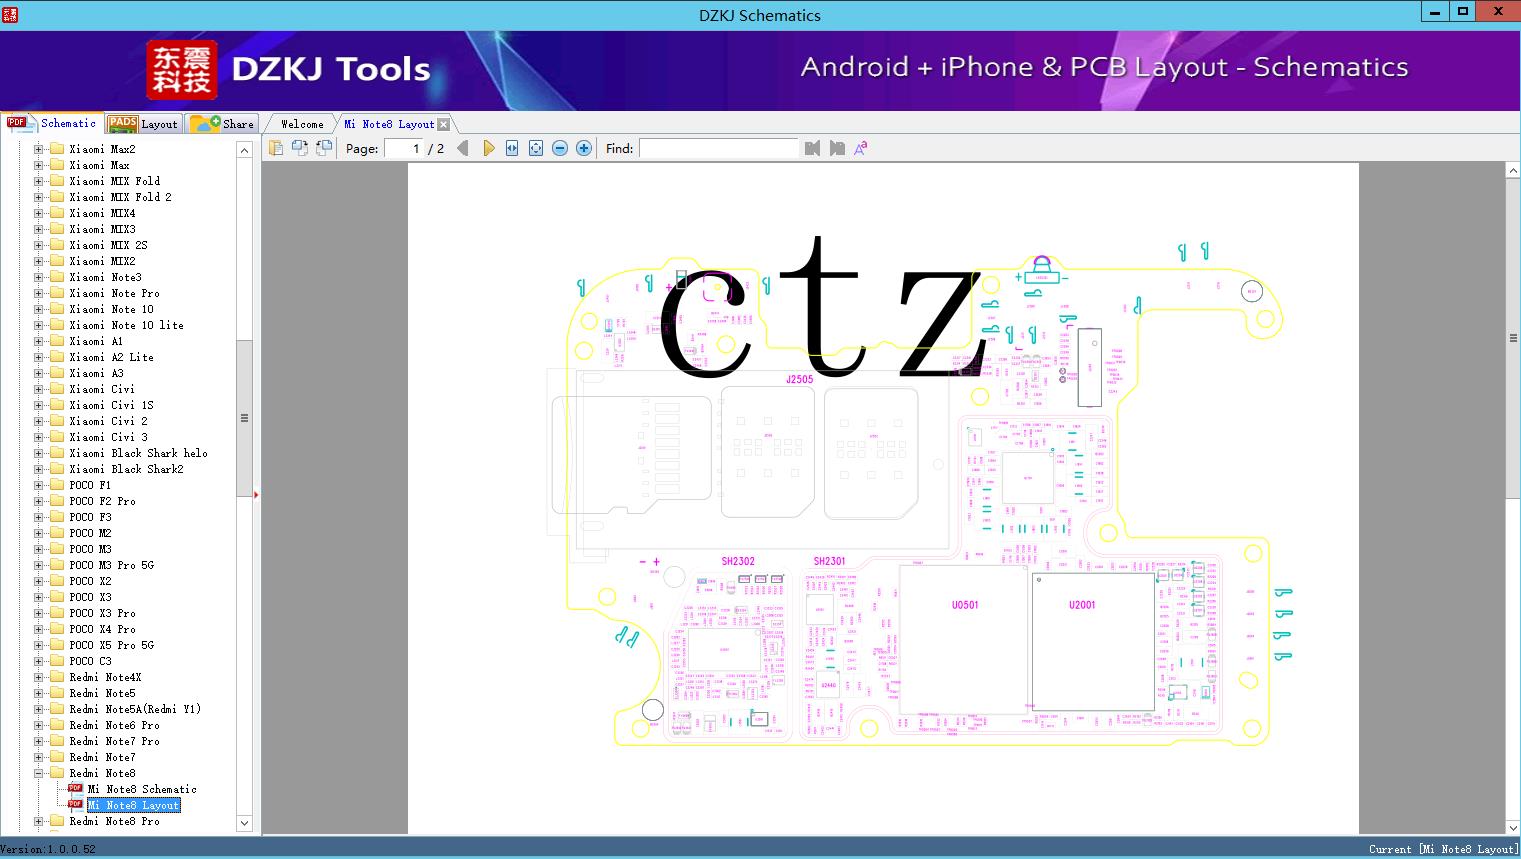The height and width of the screenshot is (859, 1521).
Task: Switch to the PADS Layout tab
Action: click(143, 124)
